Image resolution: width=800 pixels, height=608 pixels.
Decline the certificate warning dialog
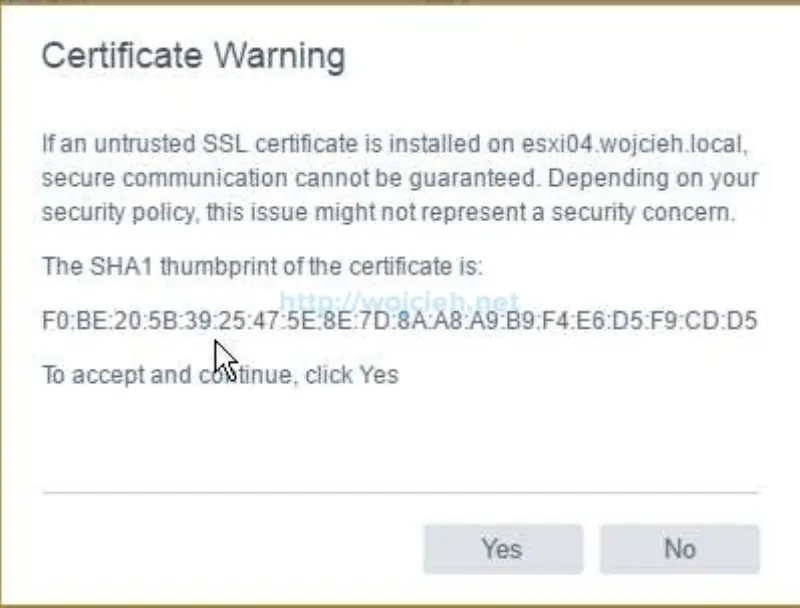pos(680,549)
